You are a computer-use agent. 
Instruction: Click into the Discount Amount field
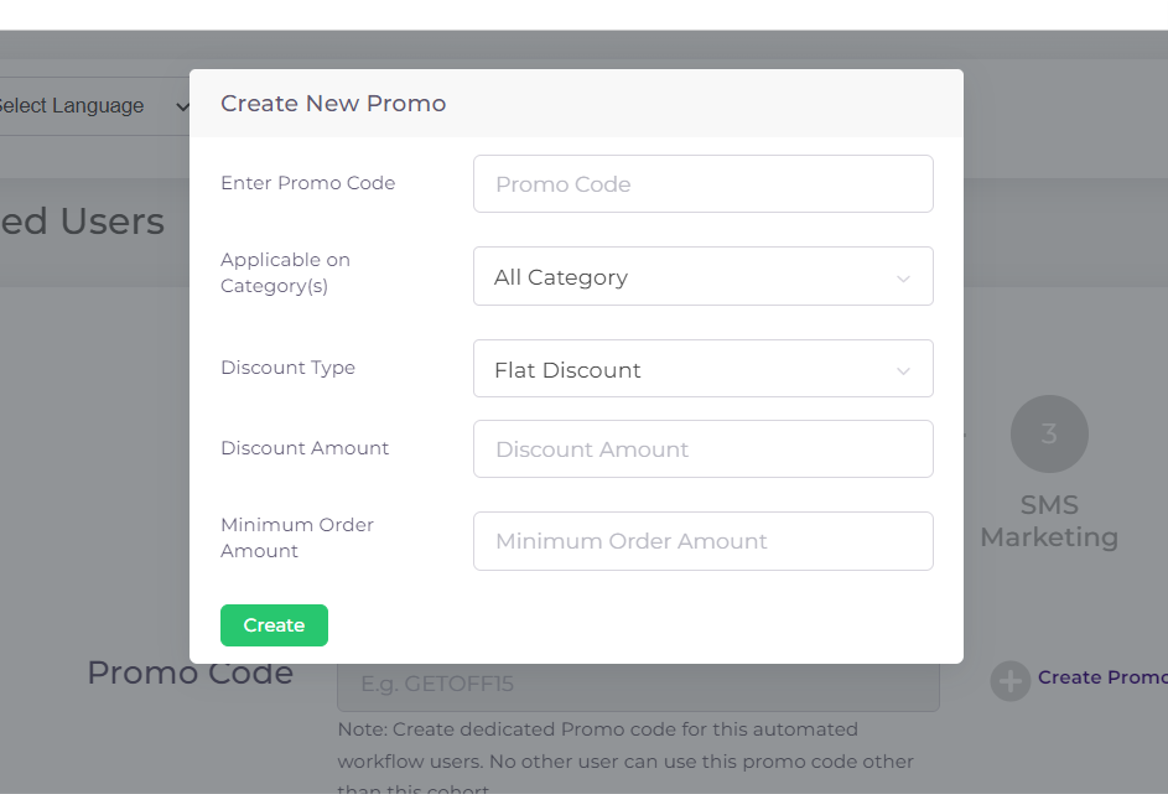pos(702,449)
